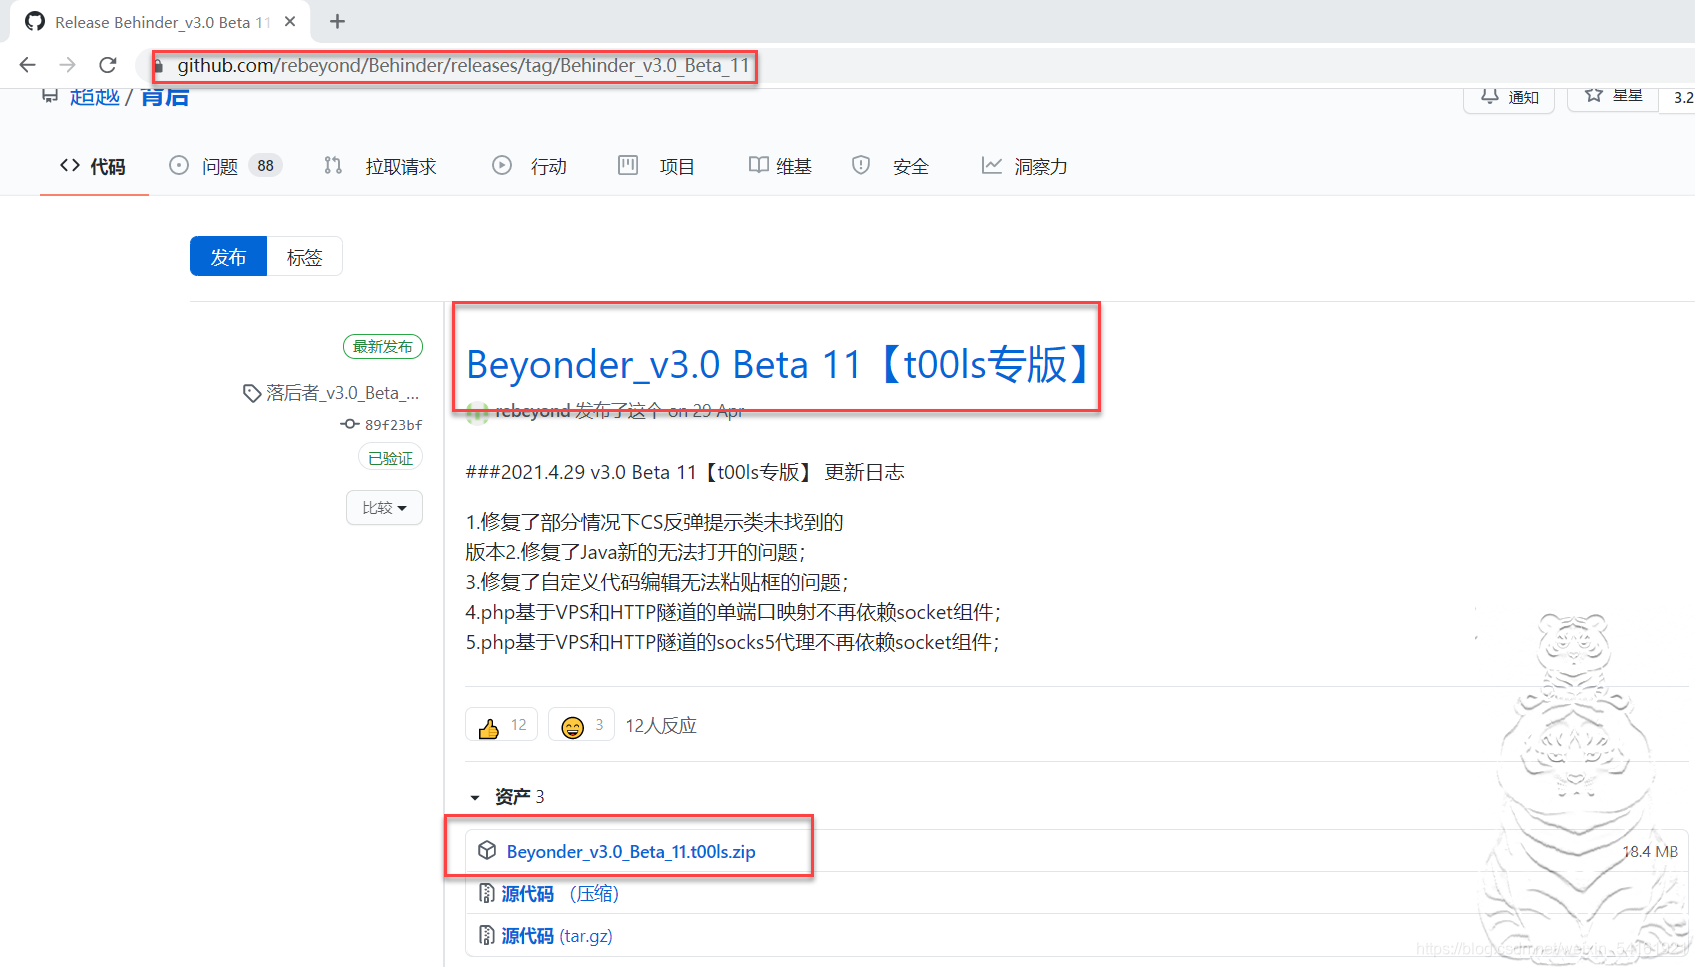
Task: Click the 通知 notifications button
Action: [x=1509, y=97]
